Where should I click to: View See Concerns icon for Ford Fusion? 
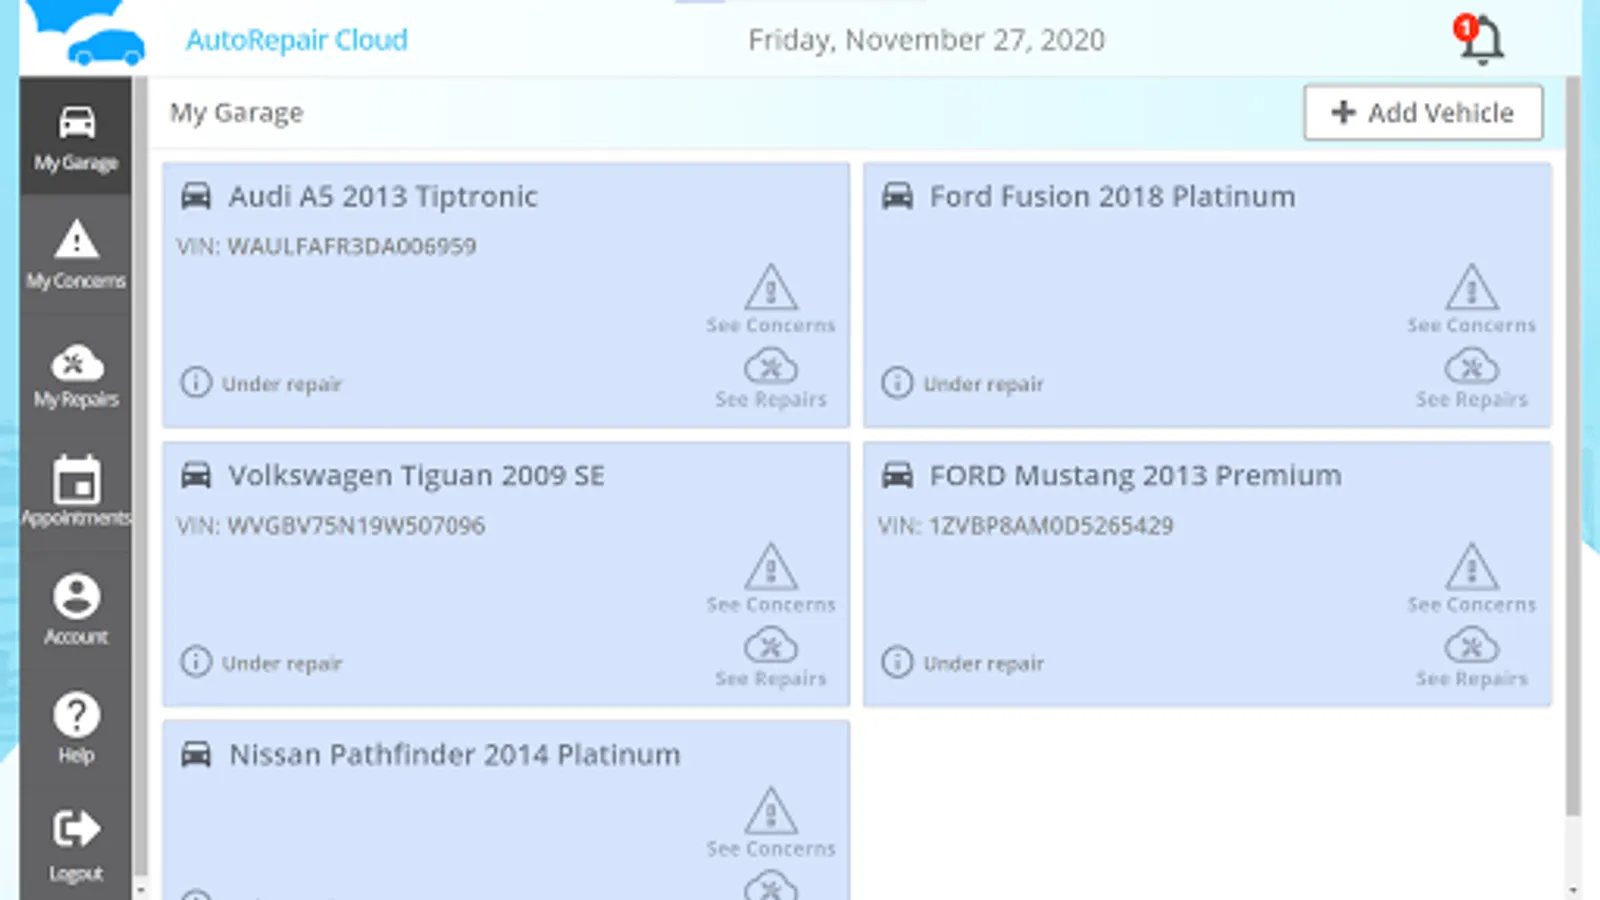click(1472, 288)
